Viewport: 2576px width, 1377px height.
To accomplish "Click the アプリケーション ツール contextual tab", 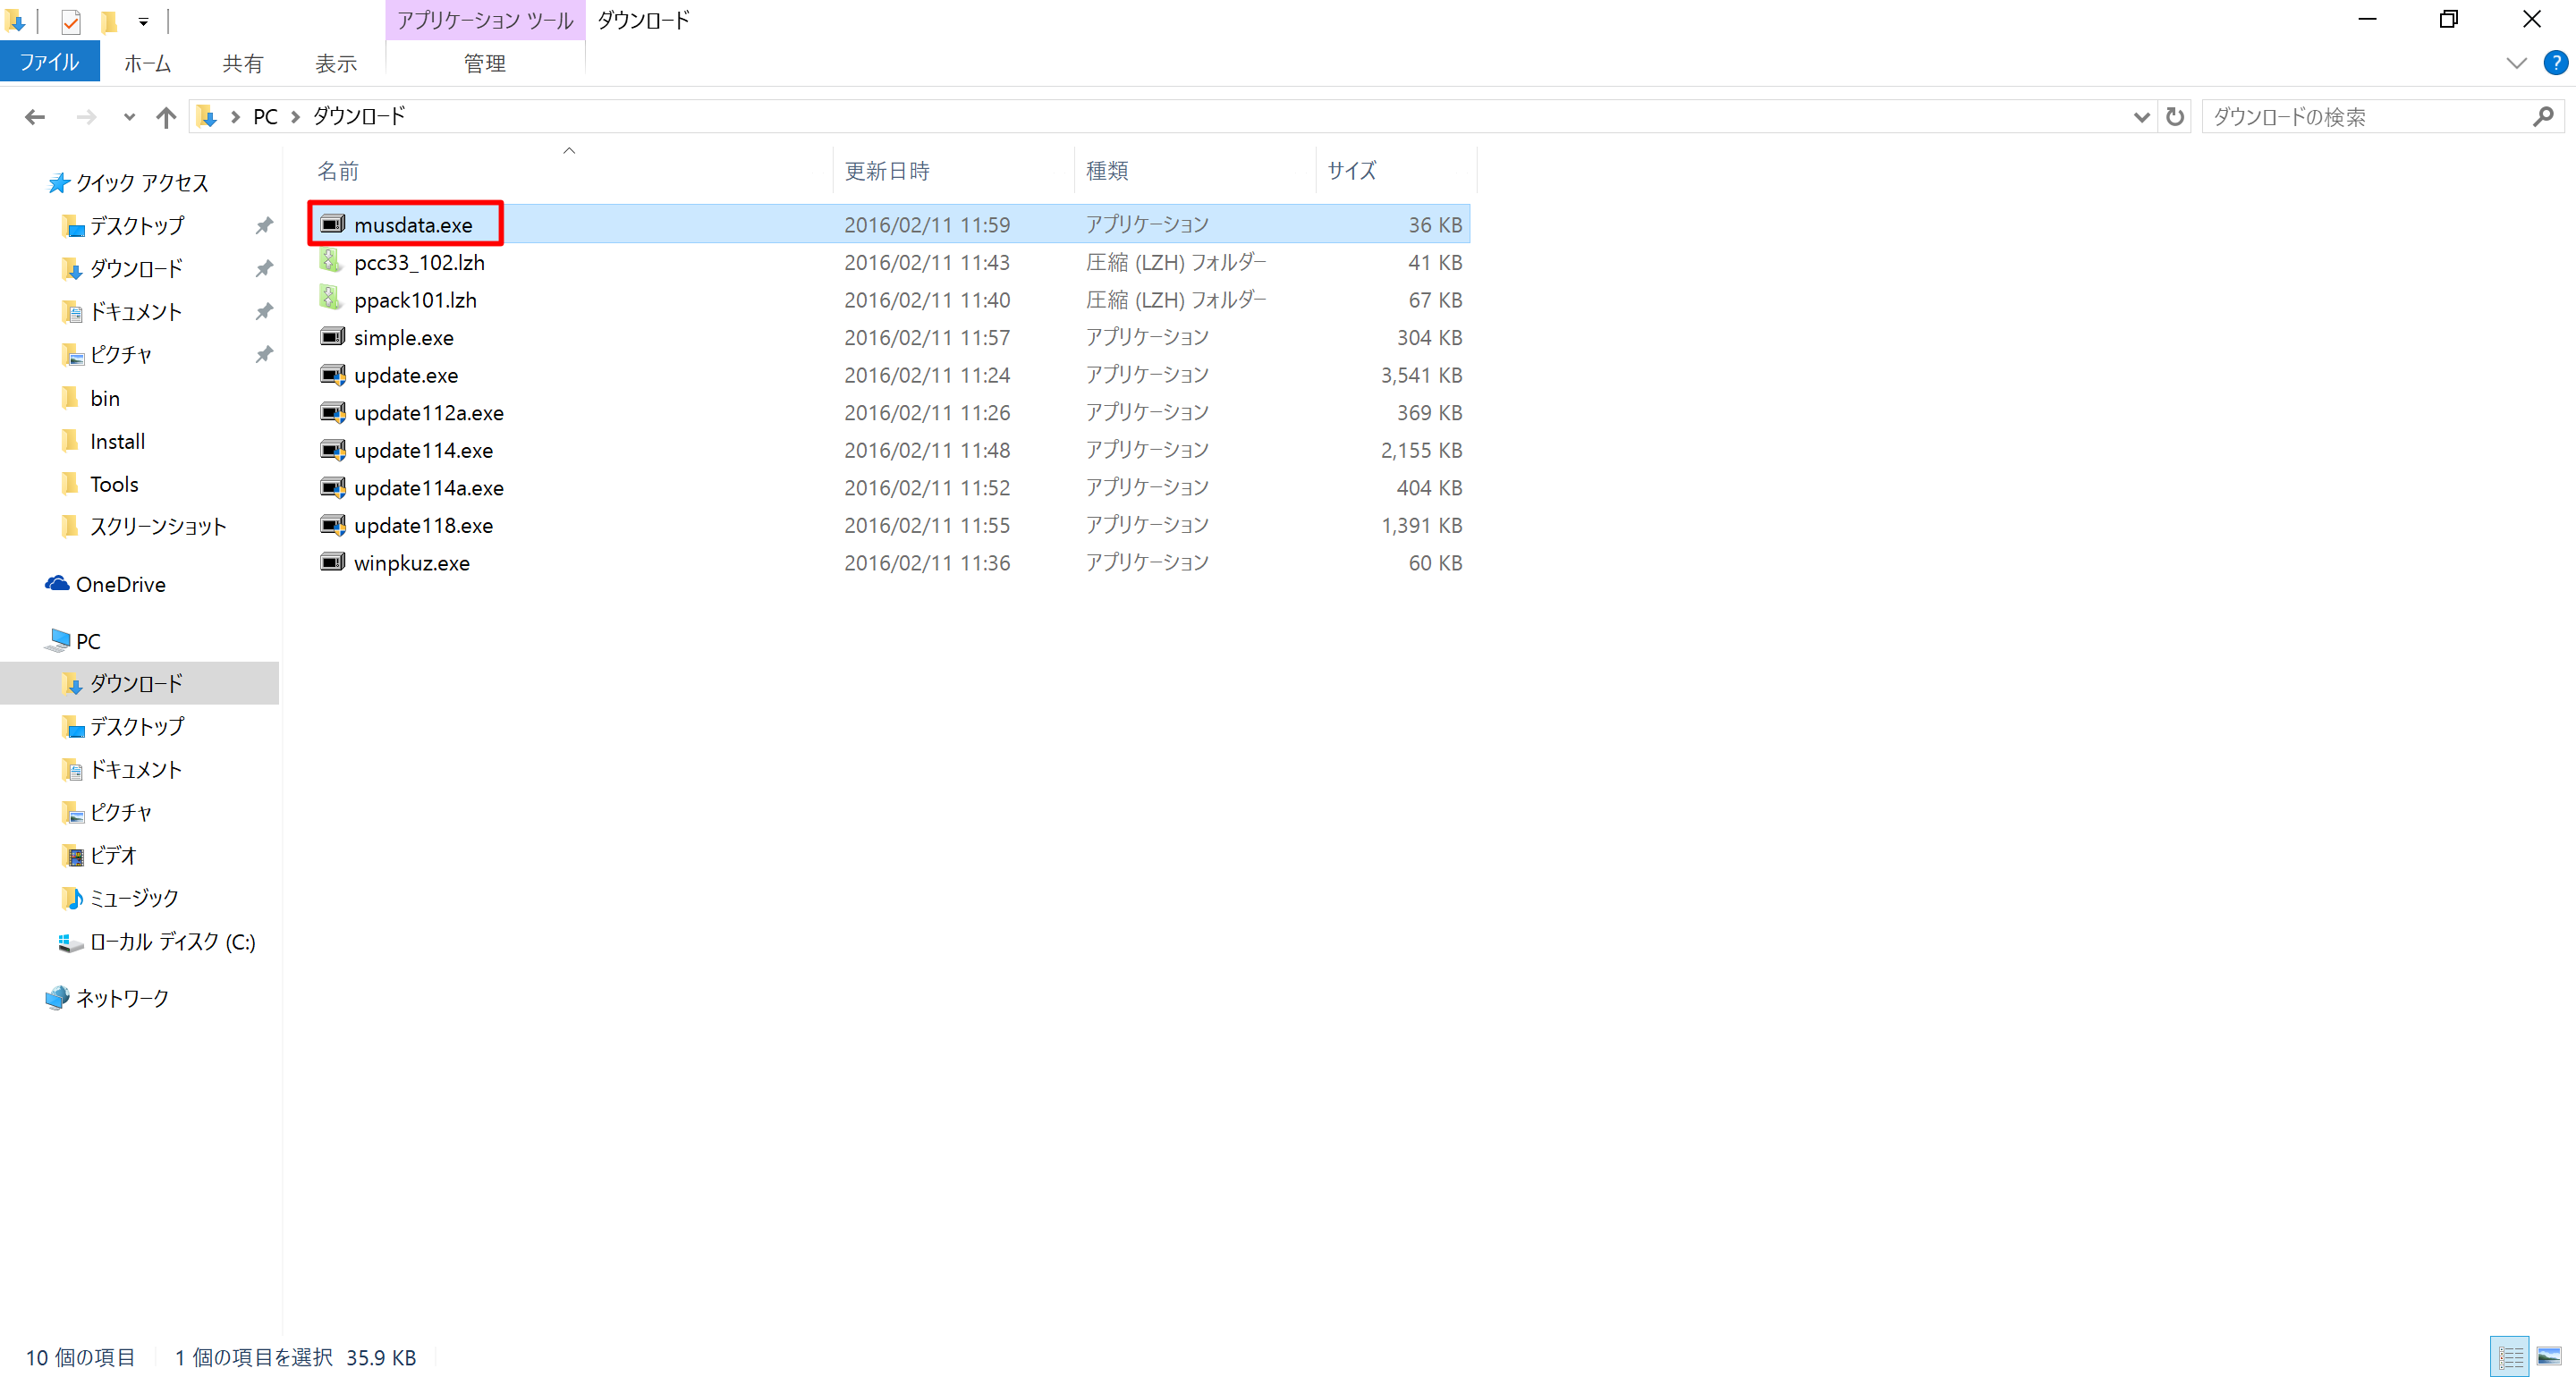I will pos(485,20).
